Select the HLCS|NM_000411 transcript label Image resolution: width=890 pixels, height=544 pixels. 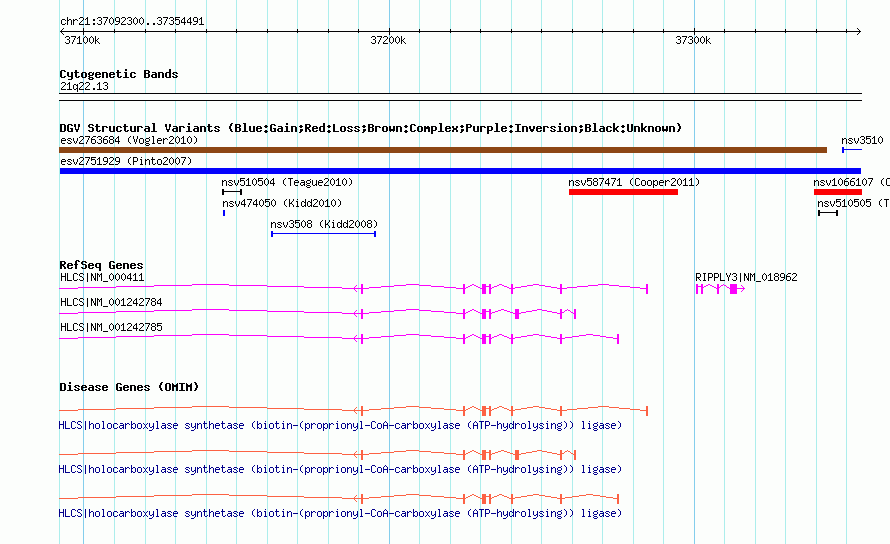[x=102, y=278]
